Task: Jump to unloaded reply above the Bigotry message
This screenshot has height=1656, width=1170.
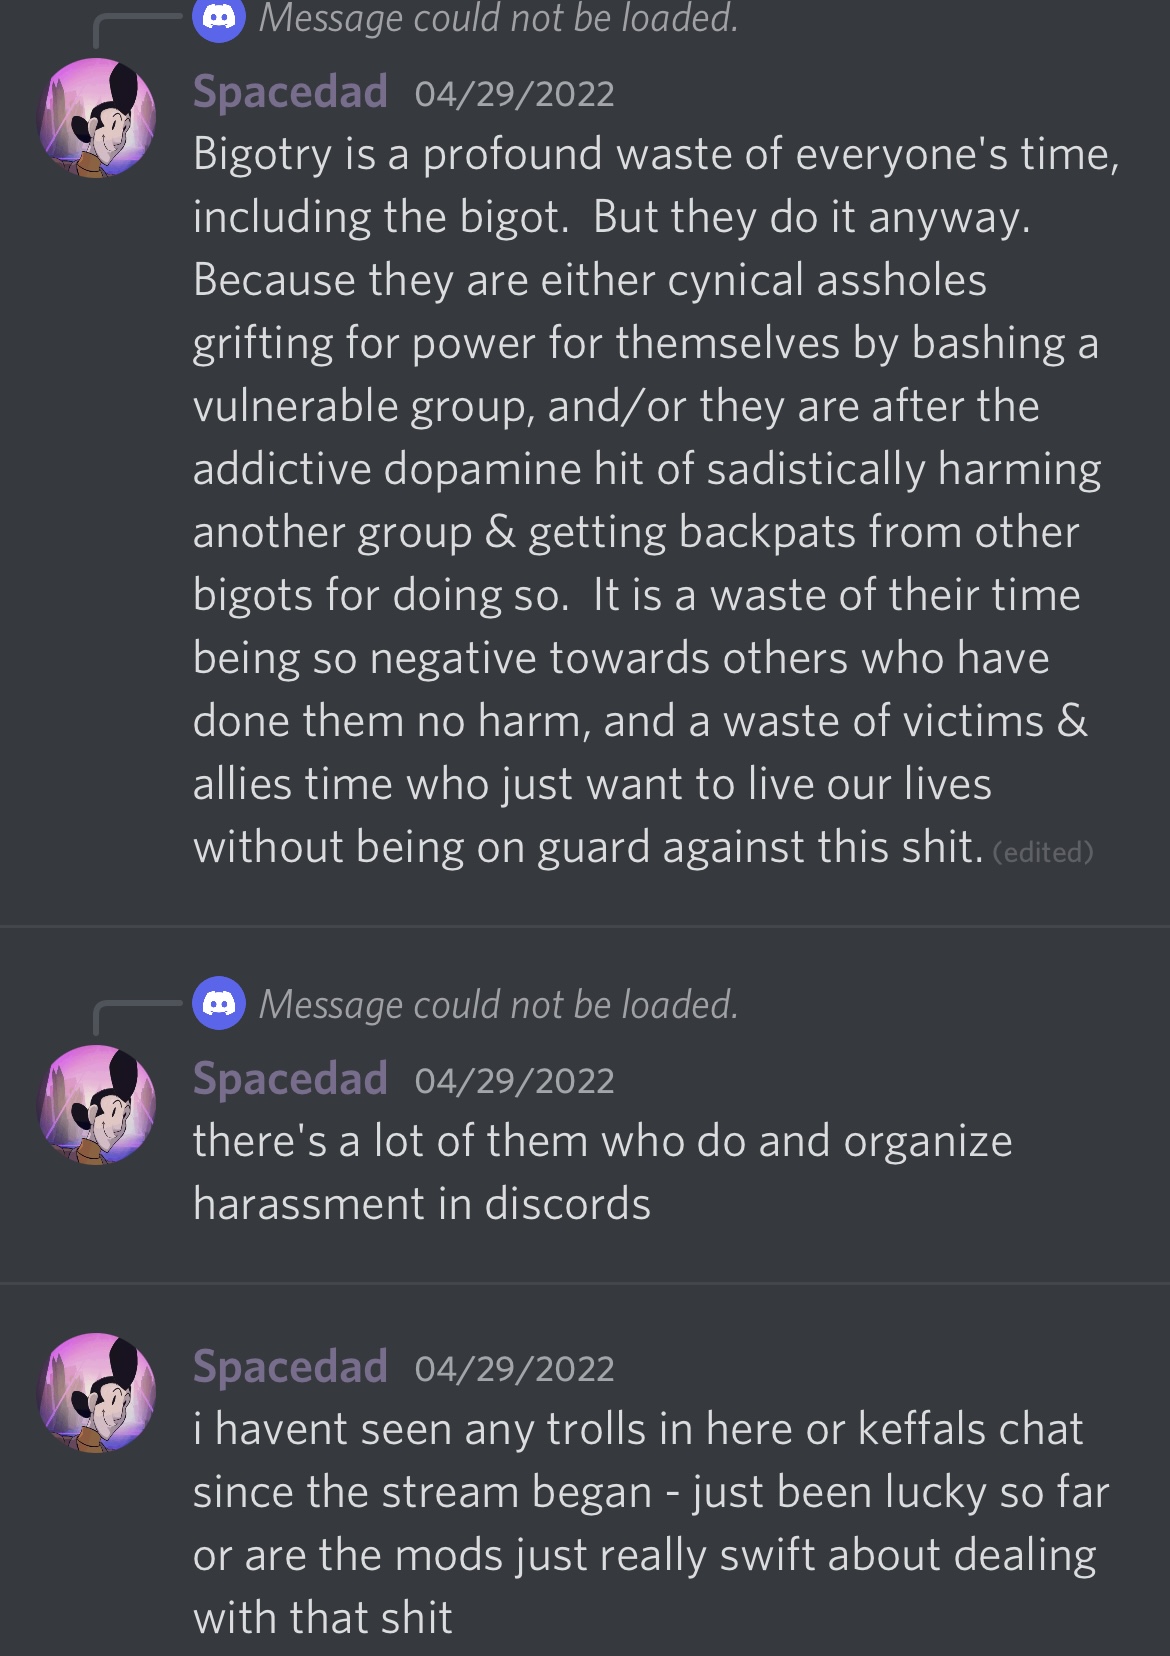Action: [x=498, y=18]
